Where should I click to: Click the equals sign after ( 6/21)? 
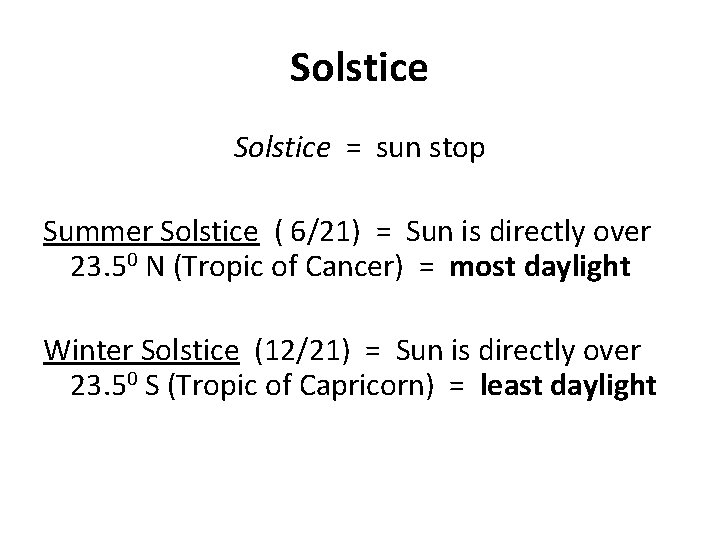383,233
